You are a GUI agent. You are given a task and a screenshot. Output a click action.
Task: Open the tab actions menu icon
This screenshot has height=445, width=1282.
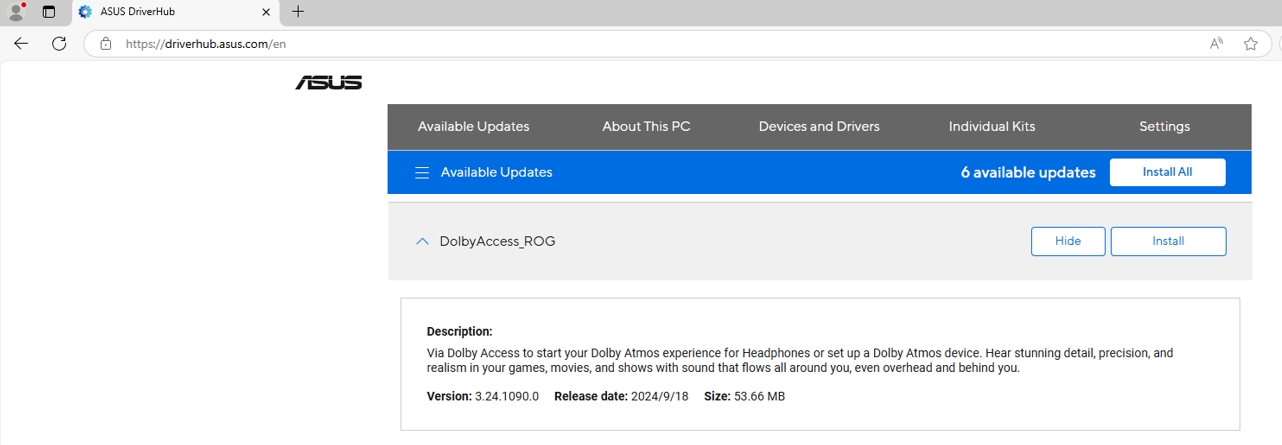point(48,12)
